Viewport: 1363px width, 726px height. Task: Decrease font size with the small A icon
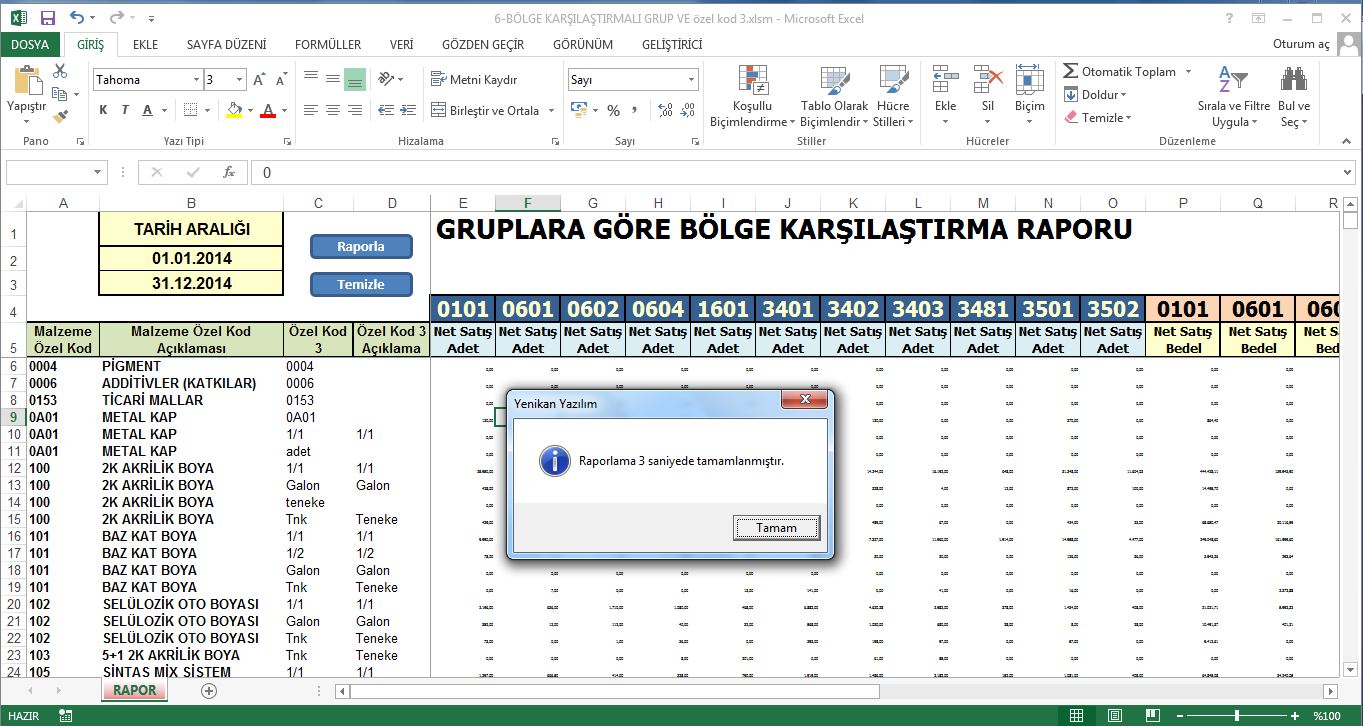282,80
